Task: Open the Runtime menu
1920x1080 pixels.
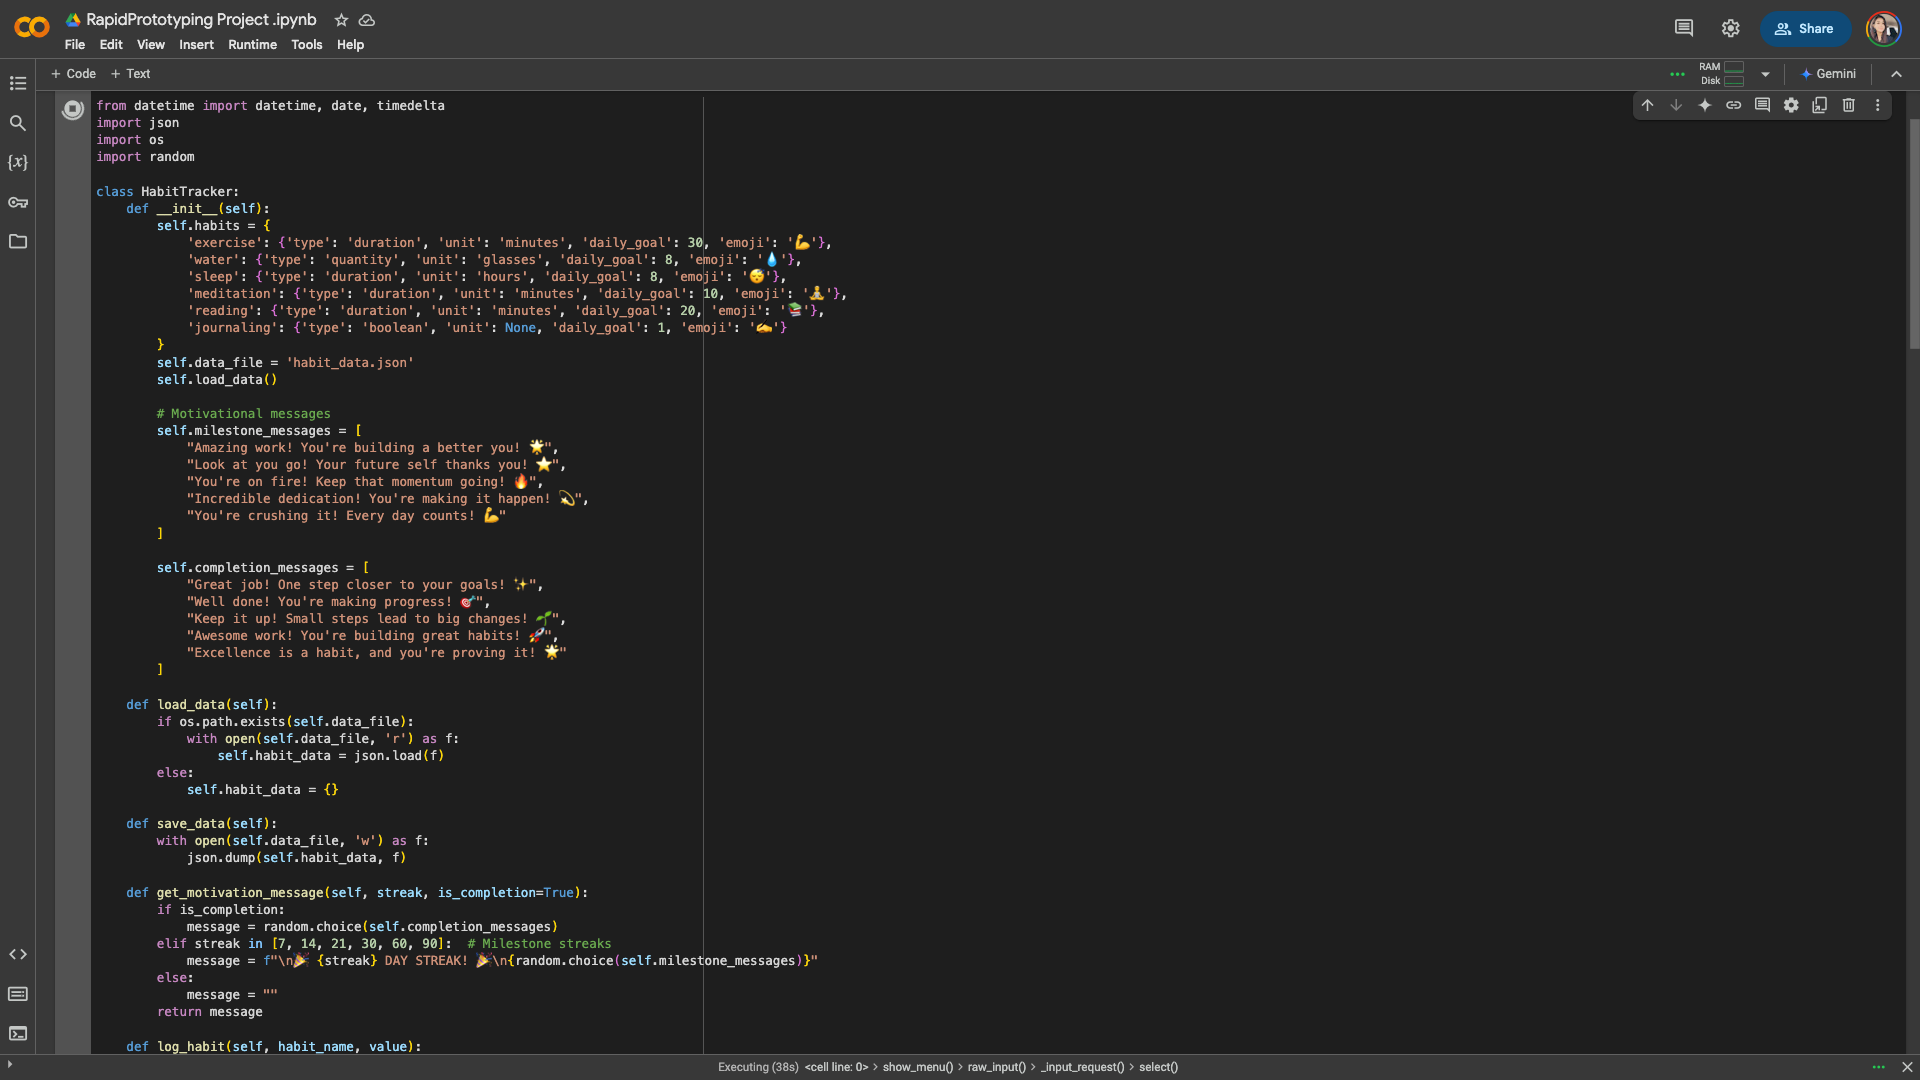Action: pos(252,45)
